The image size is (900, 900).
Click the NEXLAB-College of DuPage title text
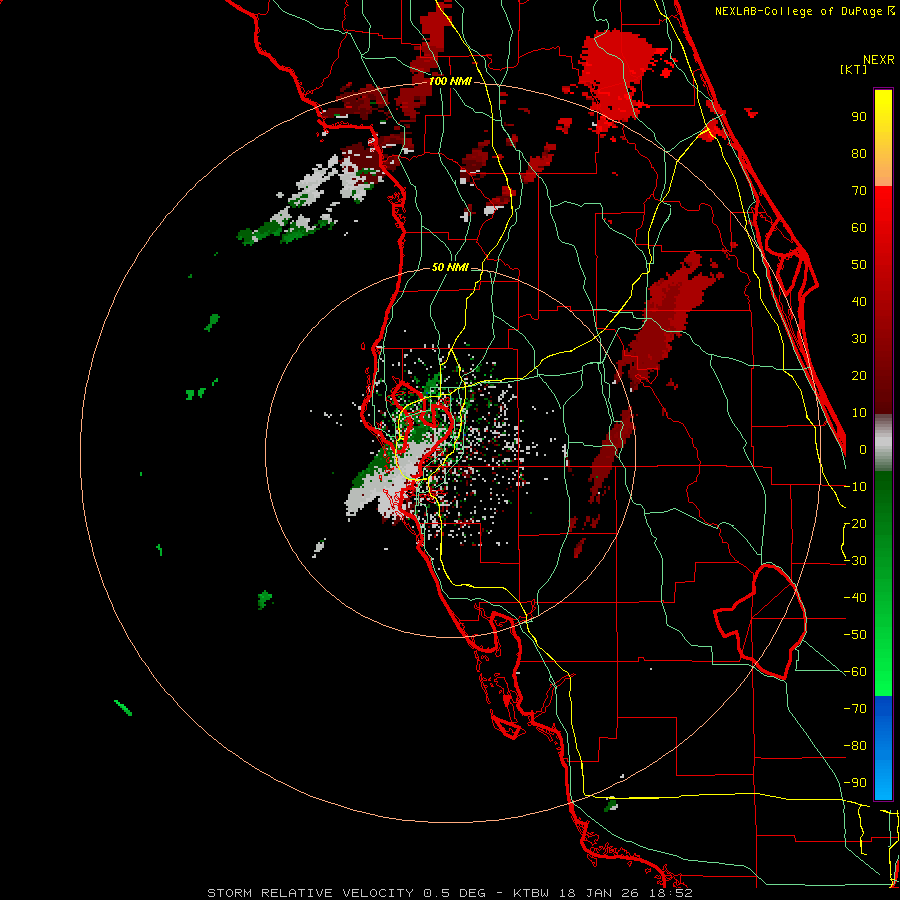(804, 11)
